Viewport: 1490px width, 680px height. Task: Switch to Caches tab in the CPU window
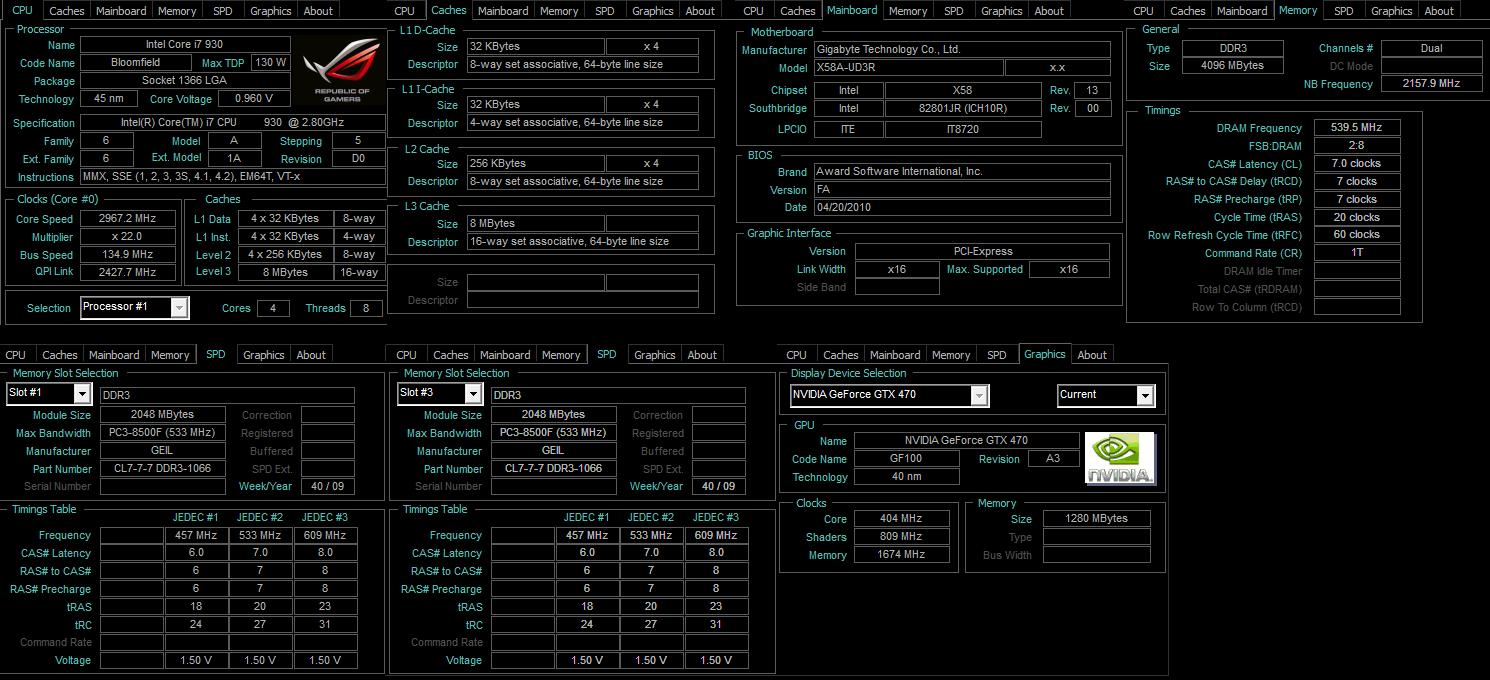67,11
